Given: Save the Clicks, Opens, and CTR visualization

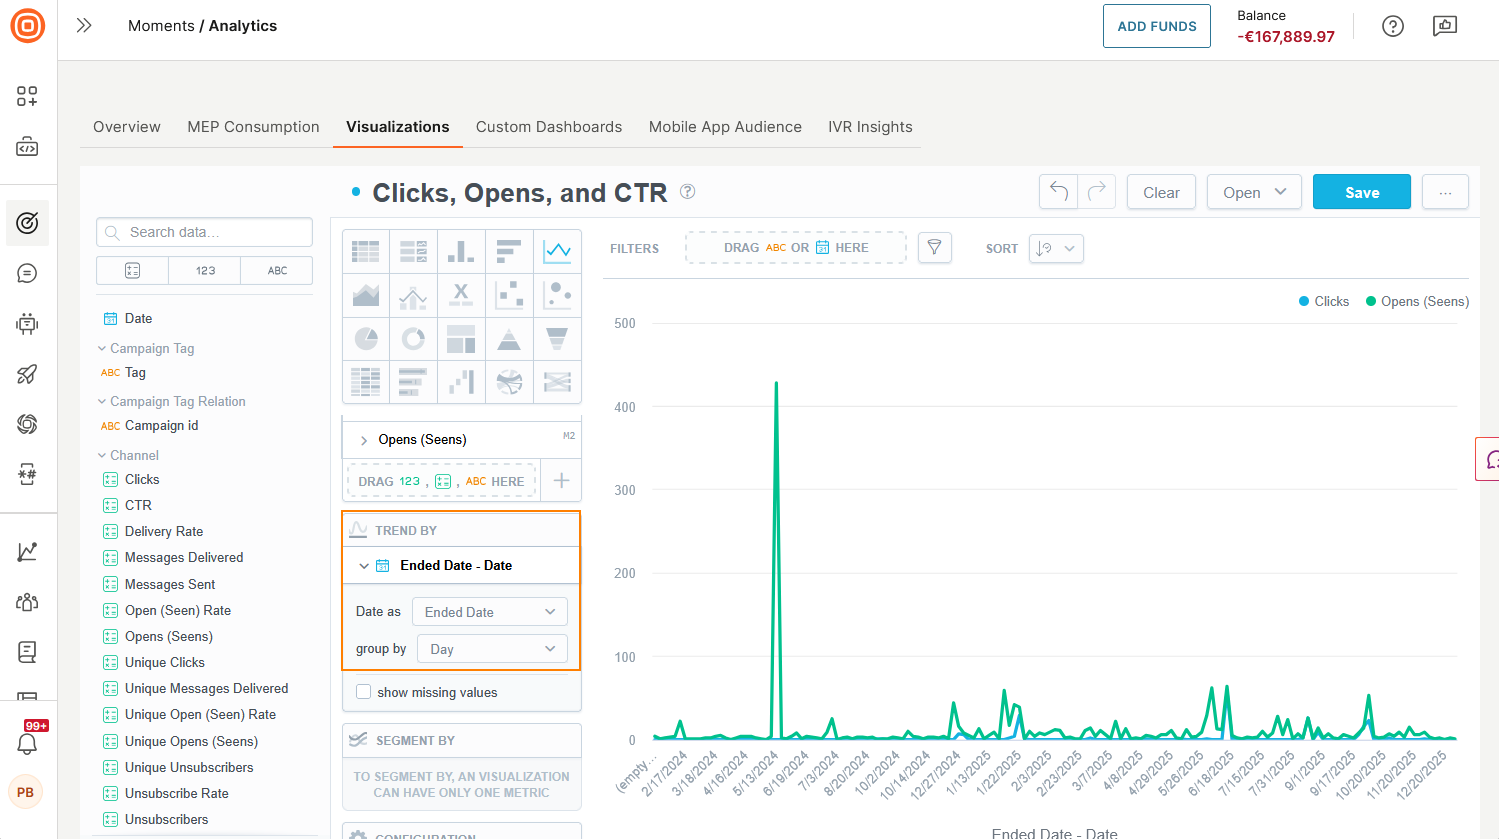Looking at the screenshot, I should click(1361, 191).
